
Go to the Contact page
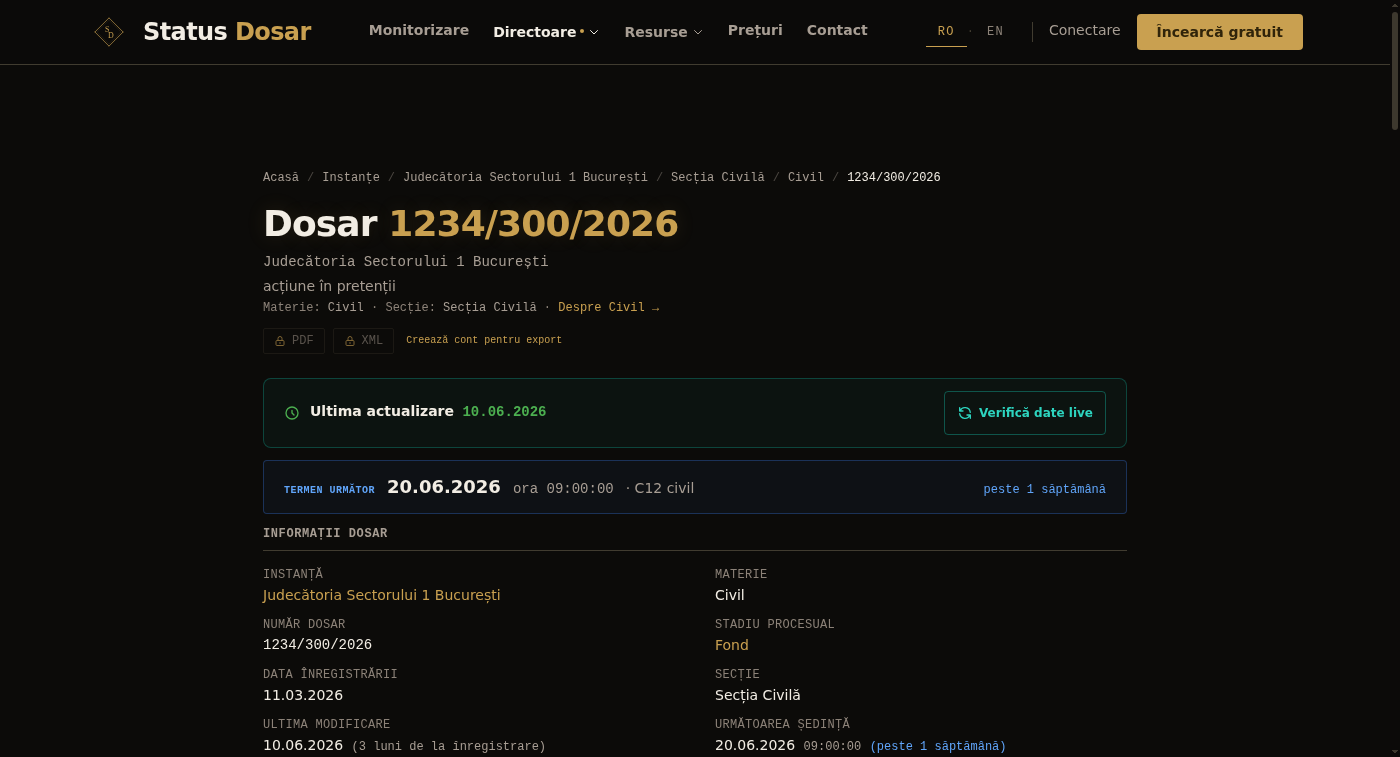click(x=837, y=30)
